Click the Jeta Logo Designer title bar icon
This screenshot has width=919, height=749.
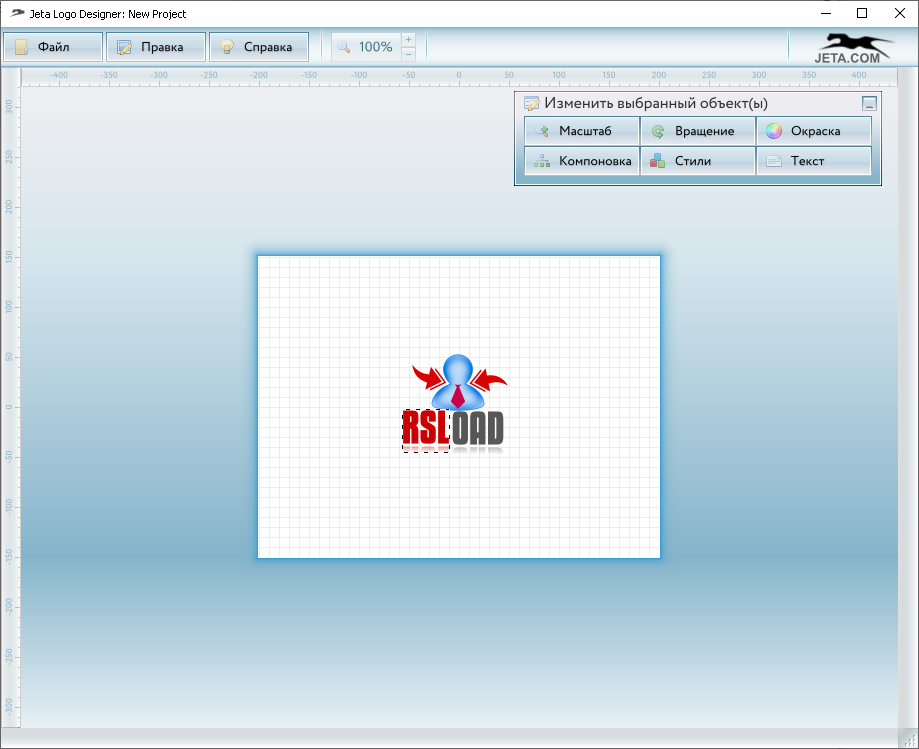pyautogui.click(x=17, y=13)
